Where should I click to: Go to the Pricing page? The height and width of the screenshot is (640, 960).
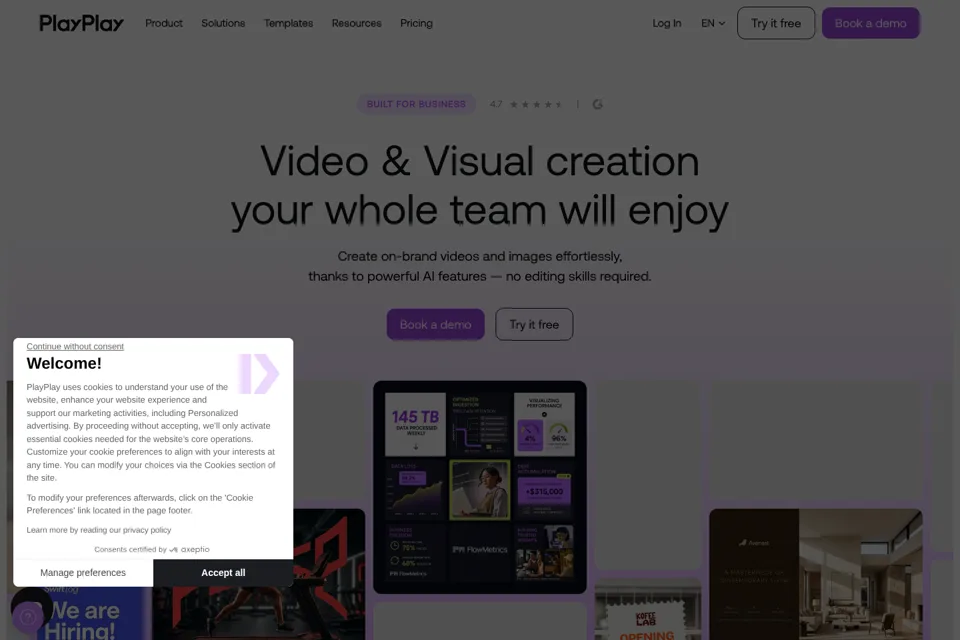416,23
